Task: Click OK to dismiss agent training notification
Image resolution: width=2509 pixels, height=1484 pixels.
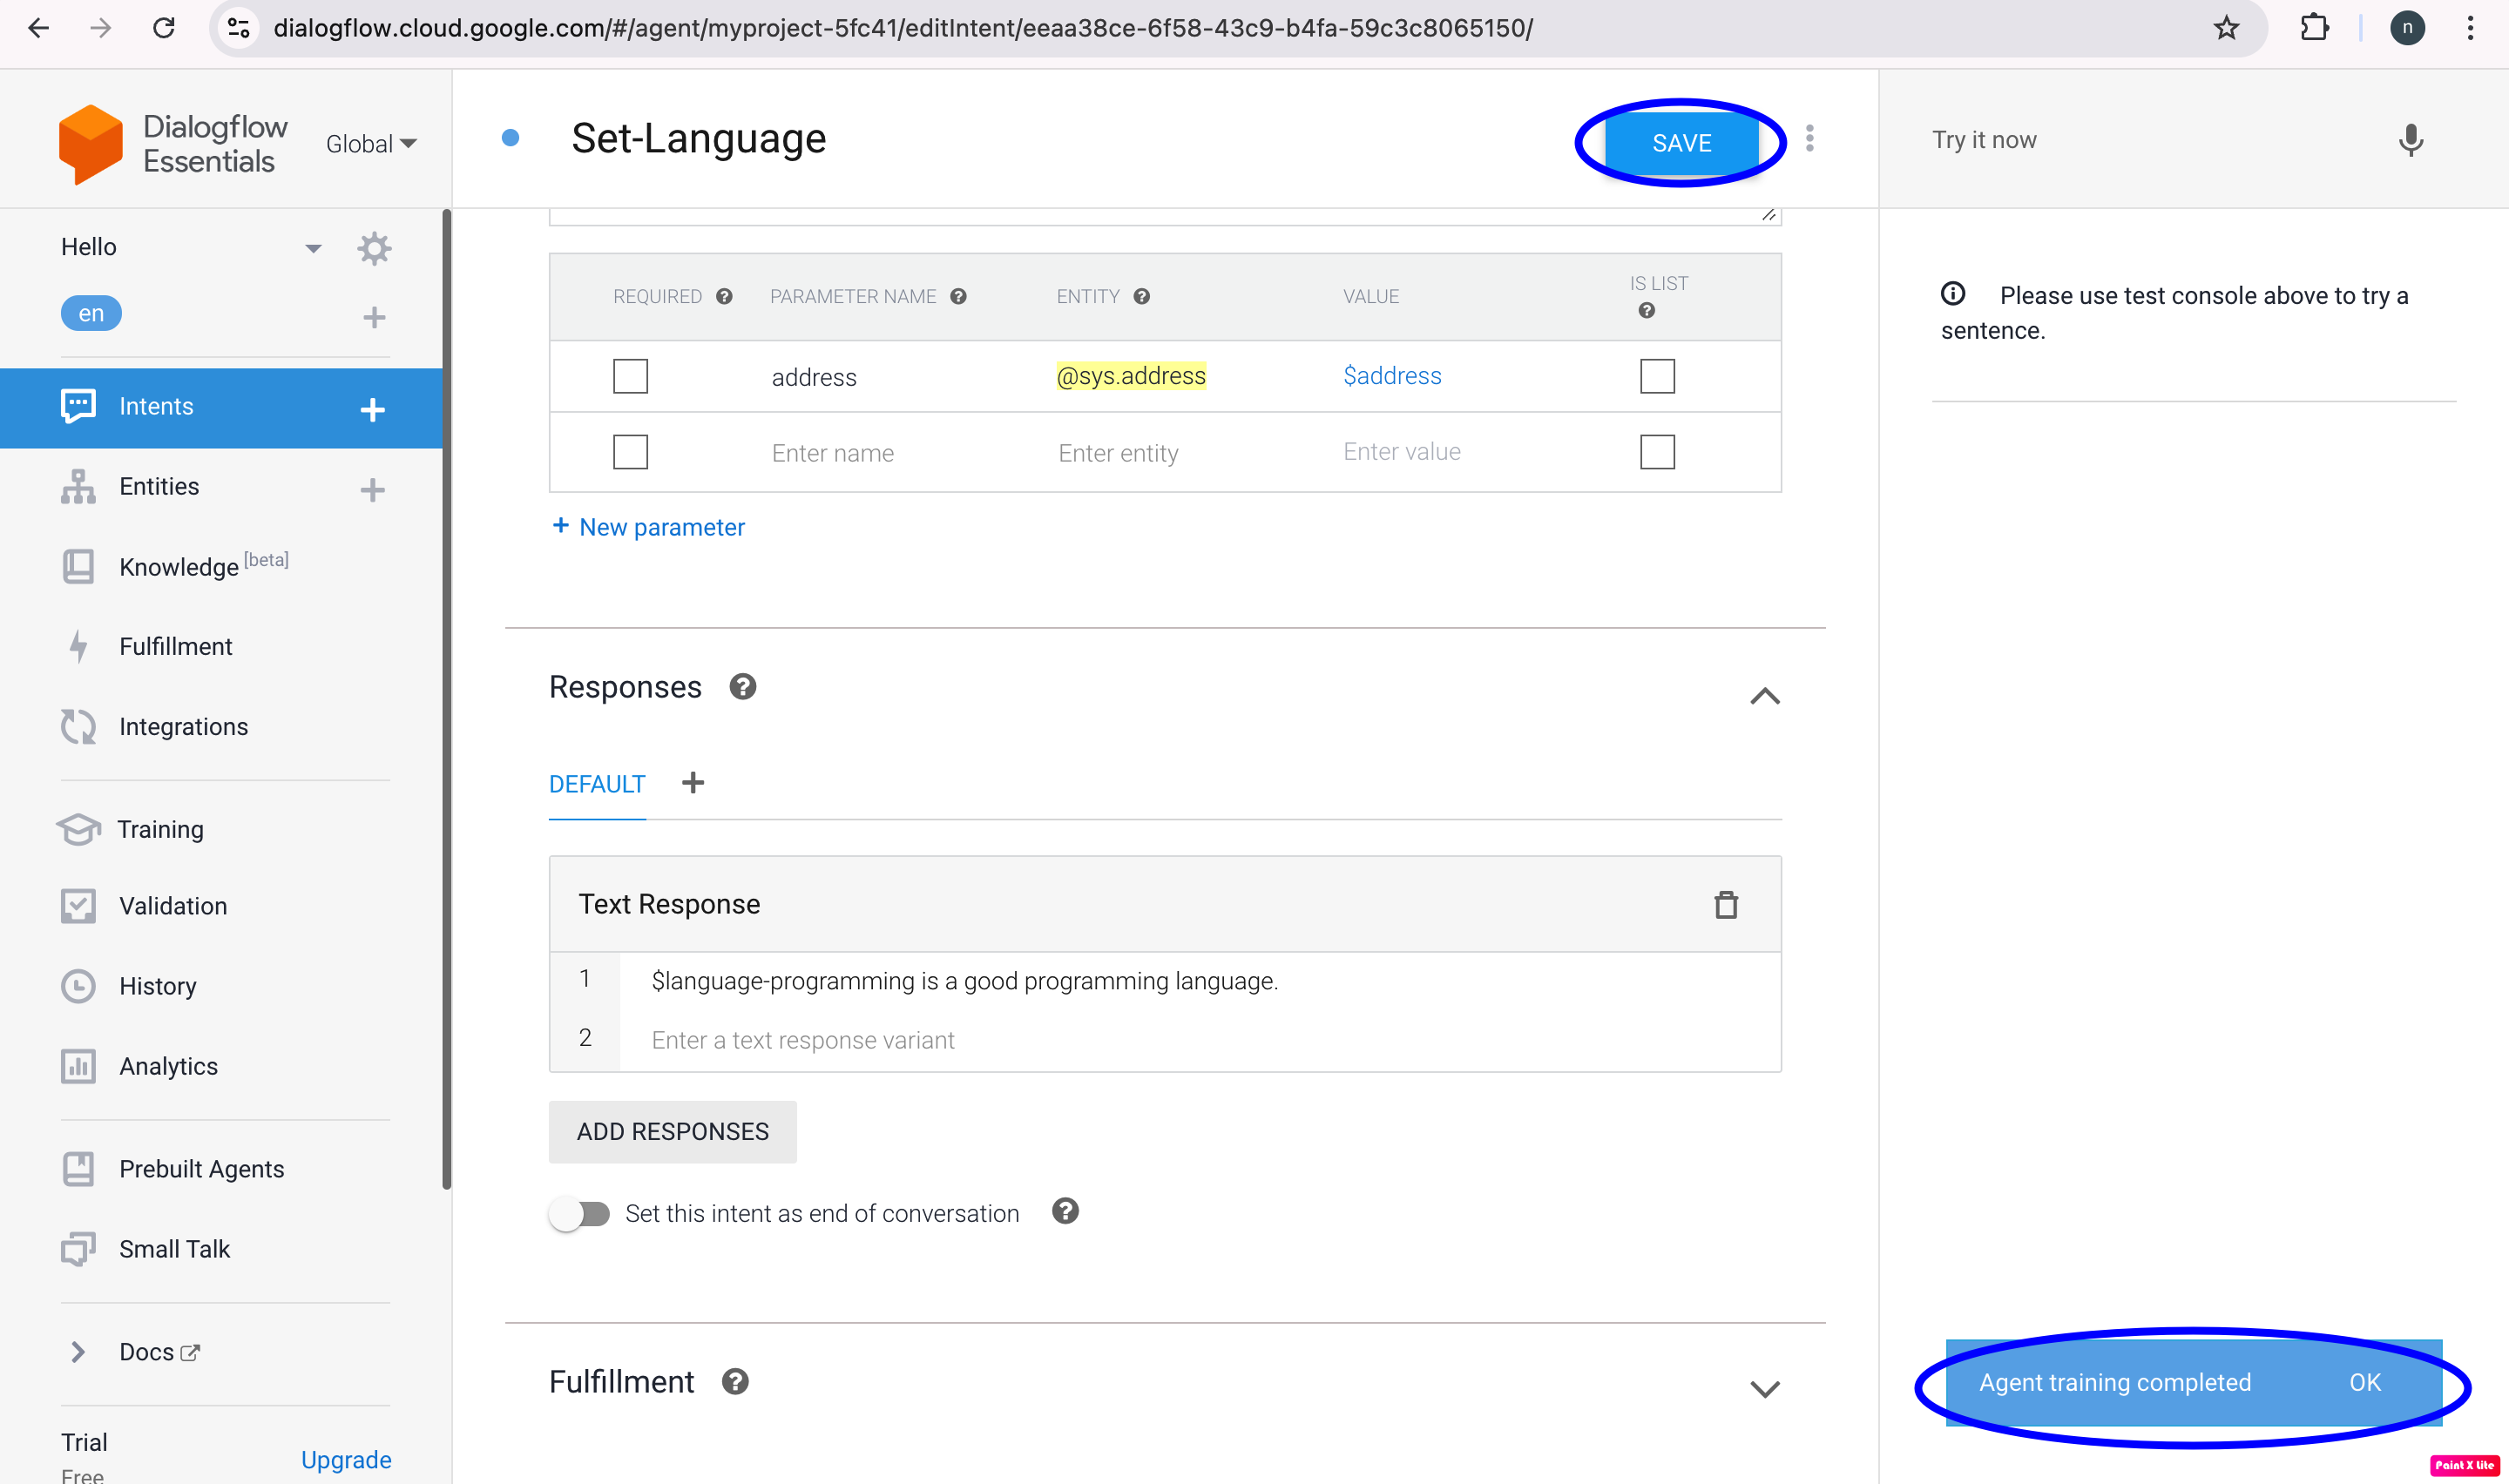Action: coord(2366,1381)
